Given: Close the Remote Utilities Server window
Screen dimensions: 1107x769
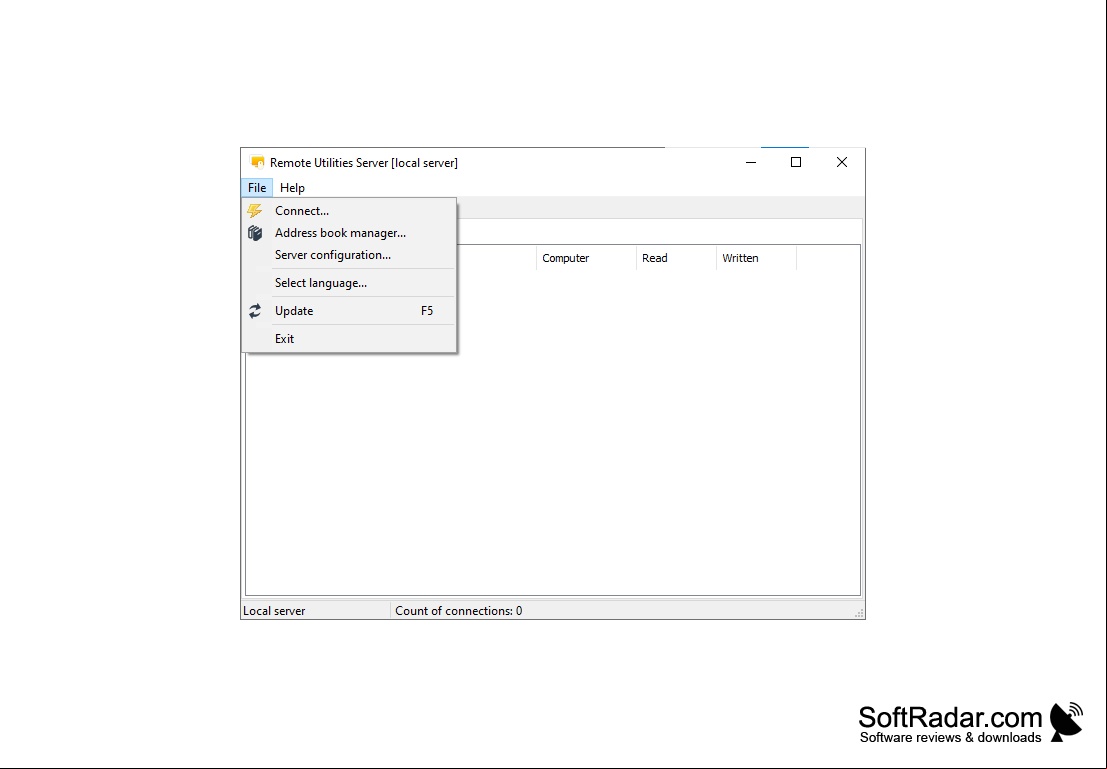Looking at the screenshot, I should click(x=842, y=162).
